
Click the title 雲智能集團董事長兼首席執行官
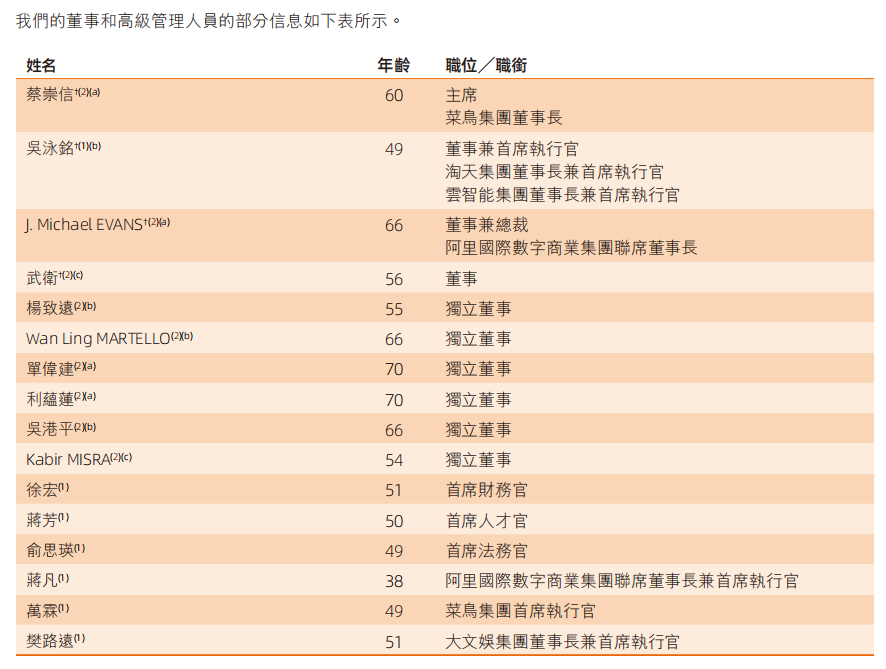coord(562,195)
